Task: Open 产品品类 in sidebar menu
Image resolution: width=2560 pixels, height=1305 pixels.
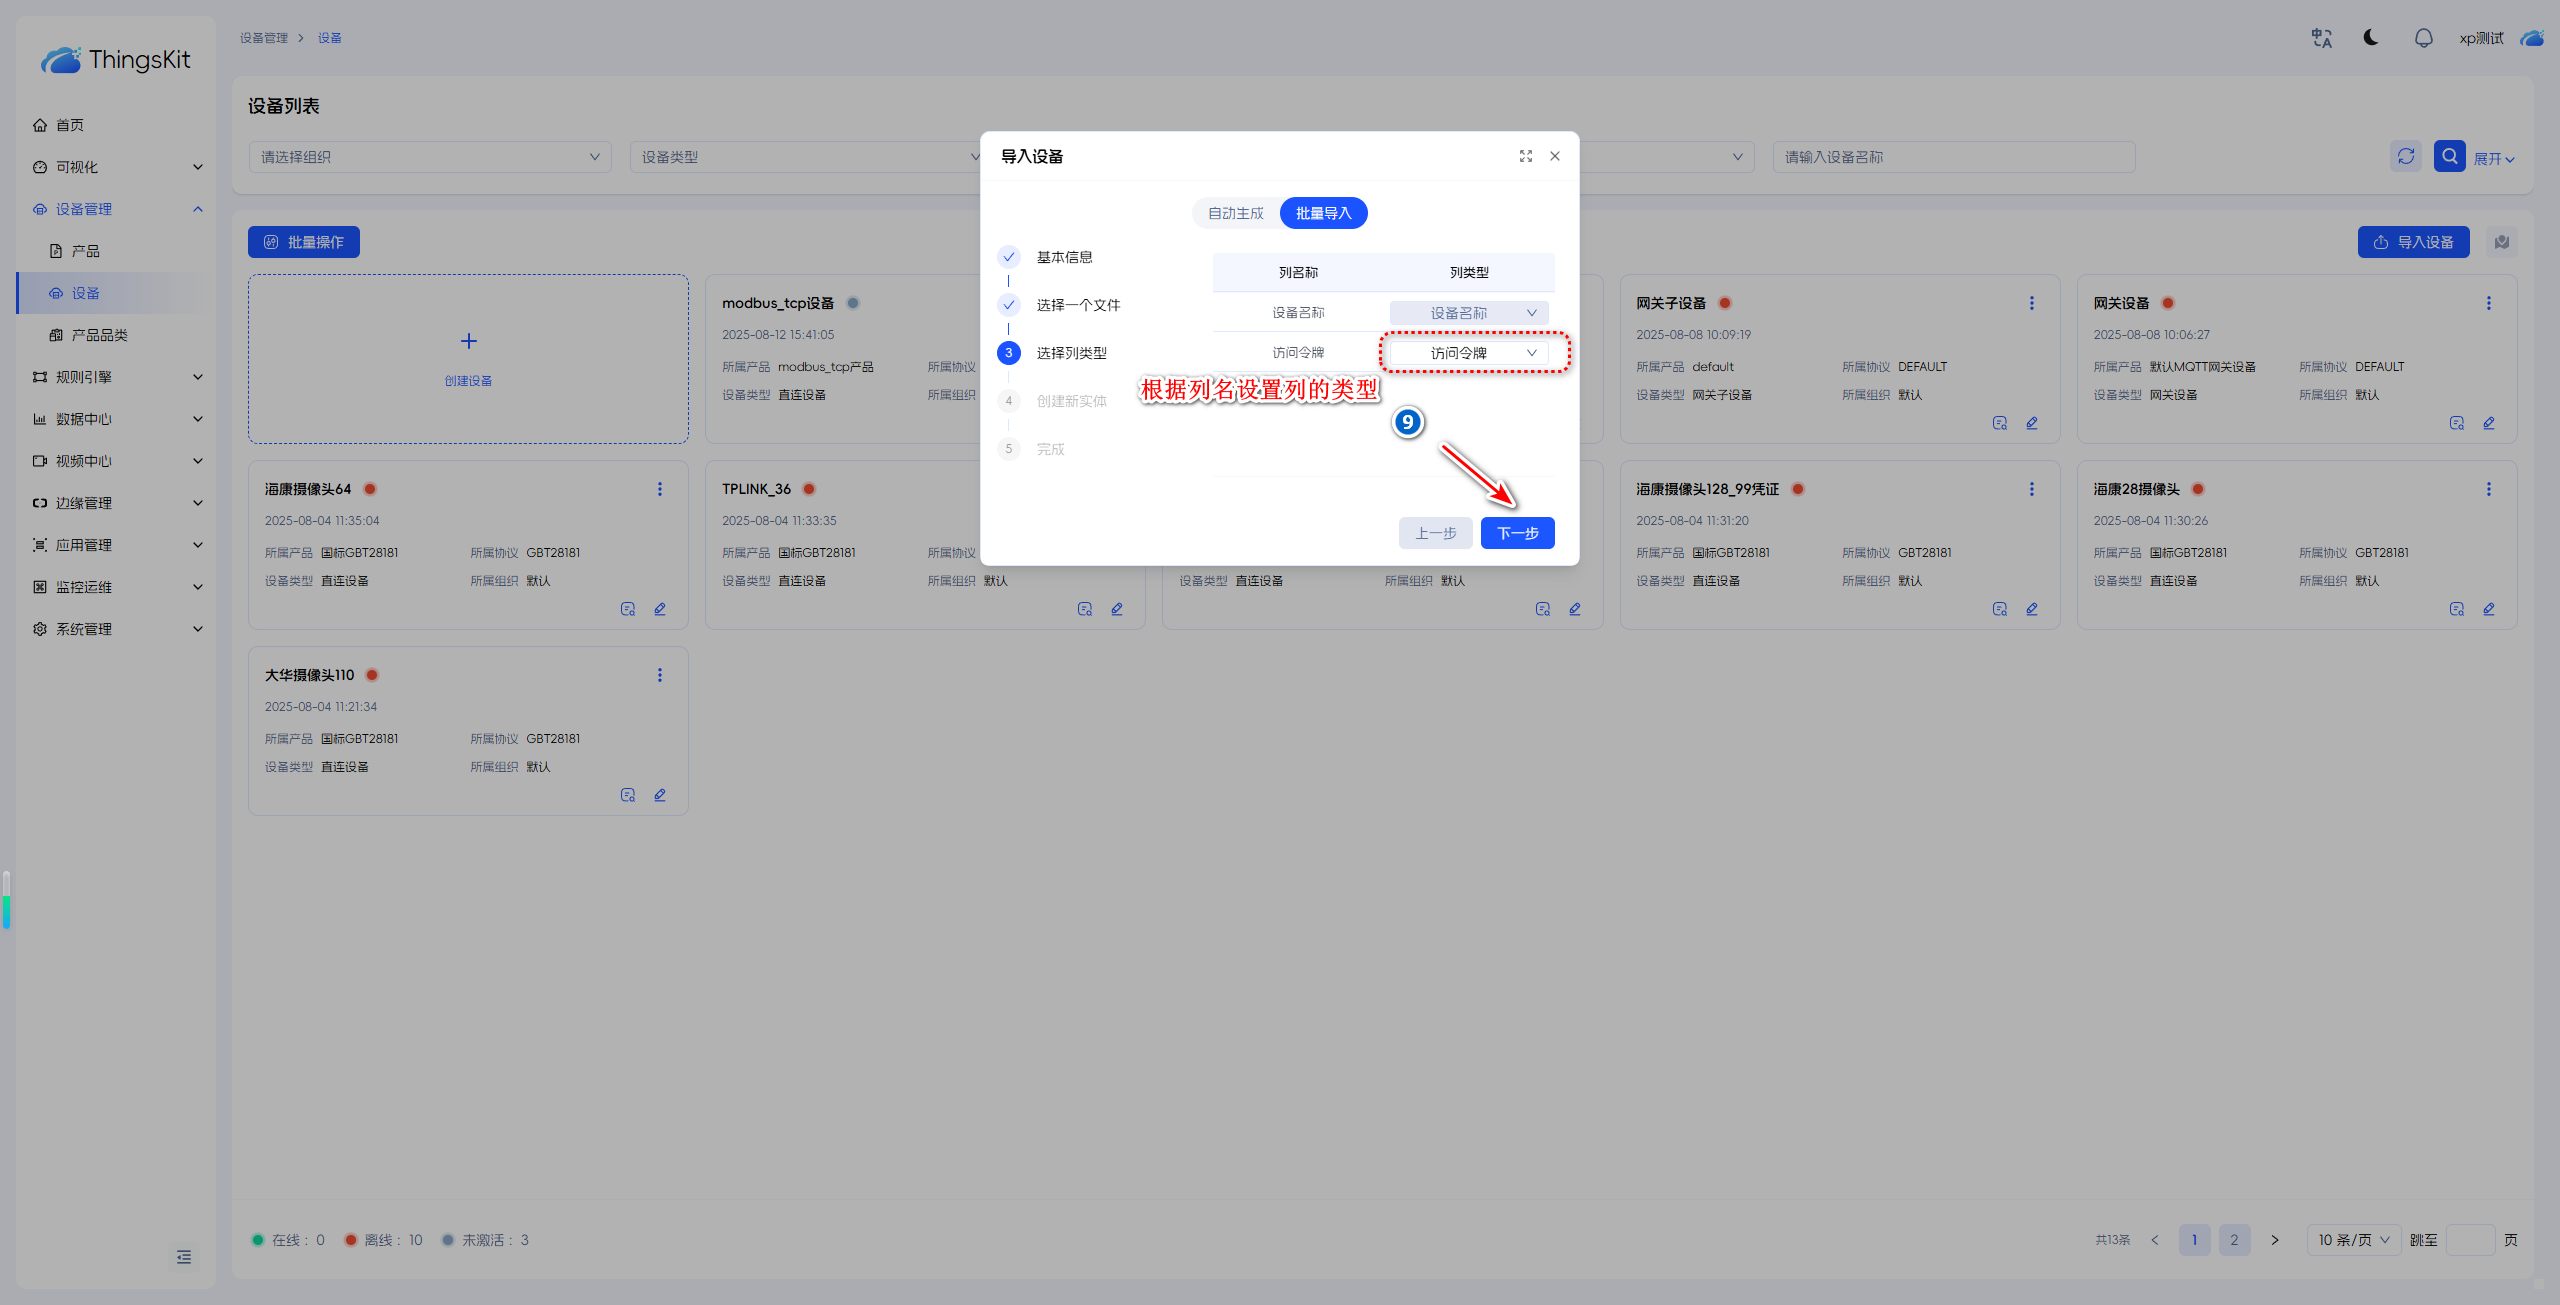Action: coord(99,335)
